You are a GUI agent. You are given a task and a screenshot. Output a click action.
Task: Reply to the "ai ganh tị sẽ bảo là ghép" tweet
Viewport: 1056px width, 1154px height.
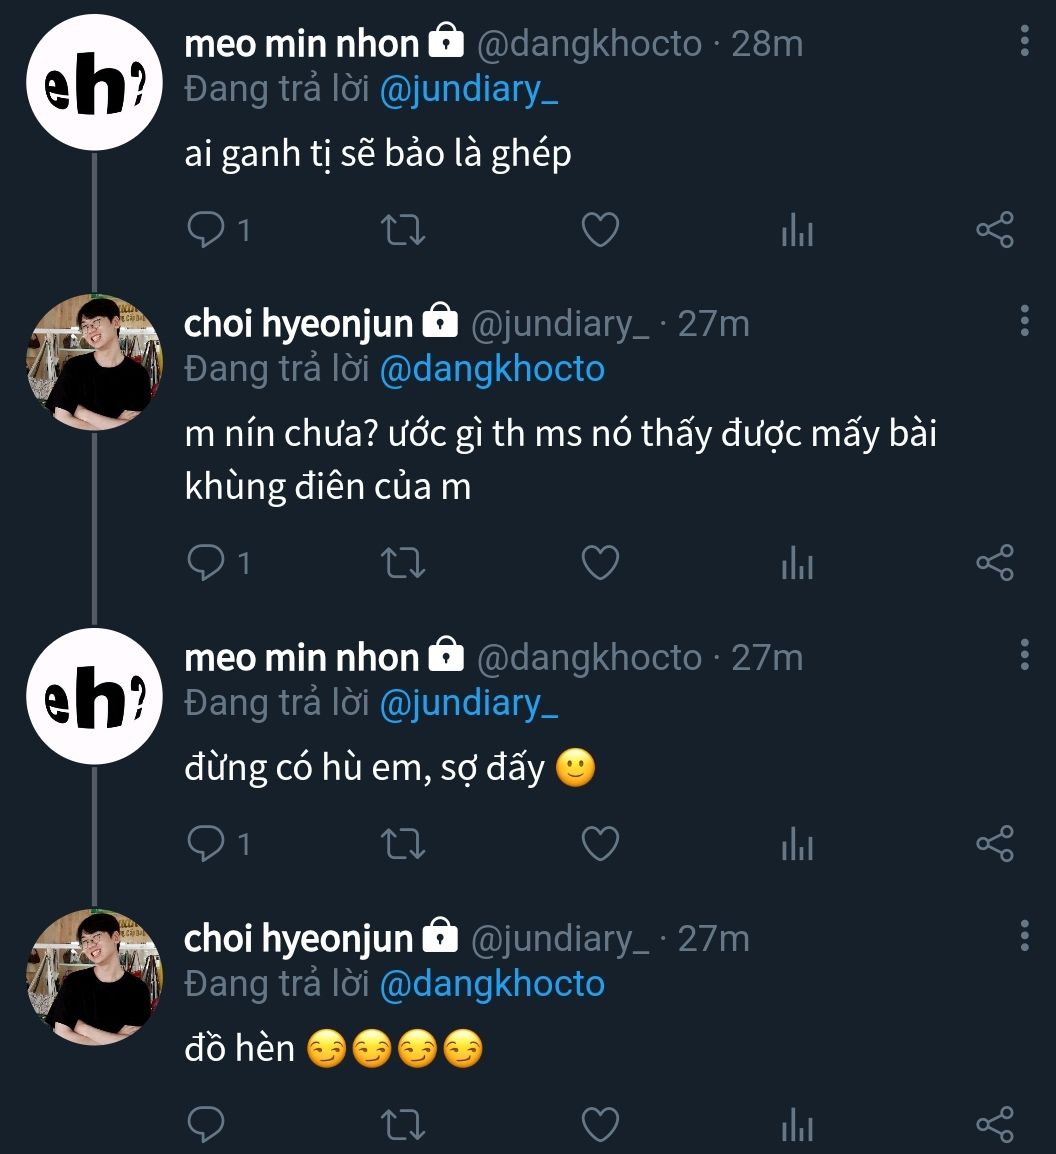coord(206,231)
